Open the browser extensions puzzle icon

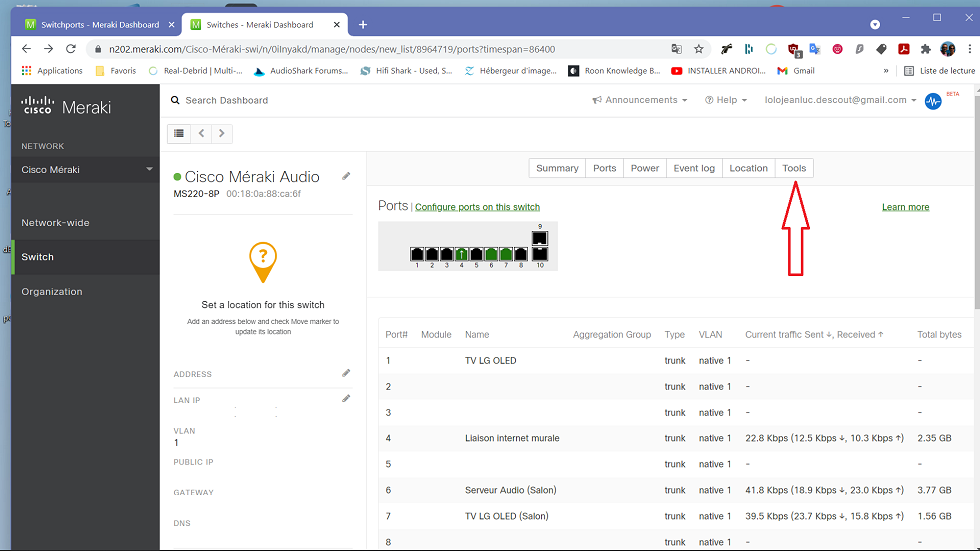(x=926, y=49)
